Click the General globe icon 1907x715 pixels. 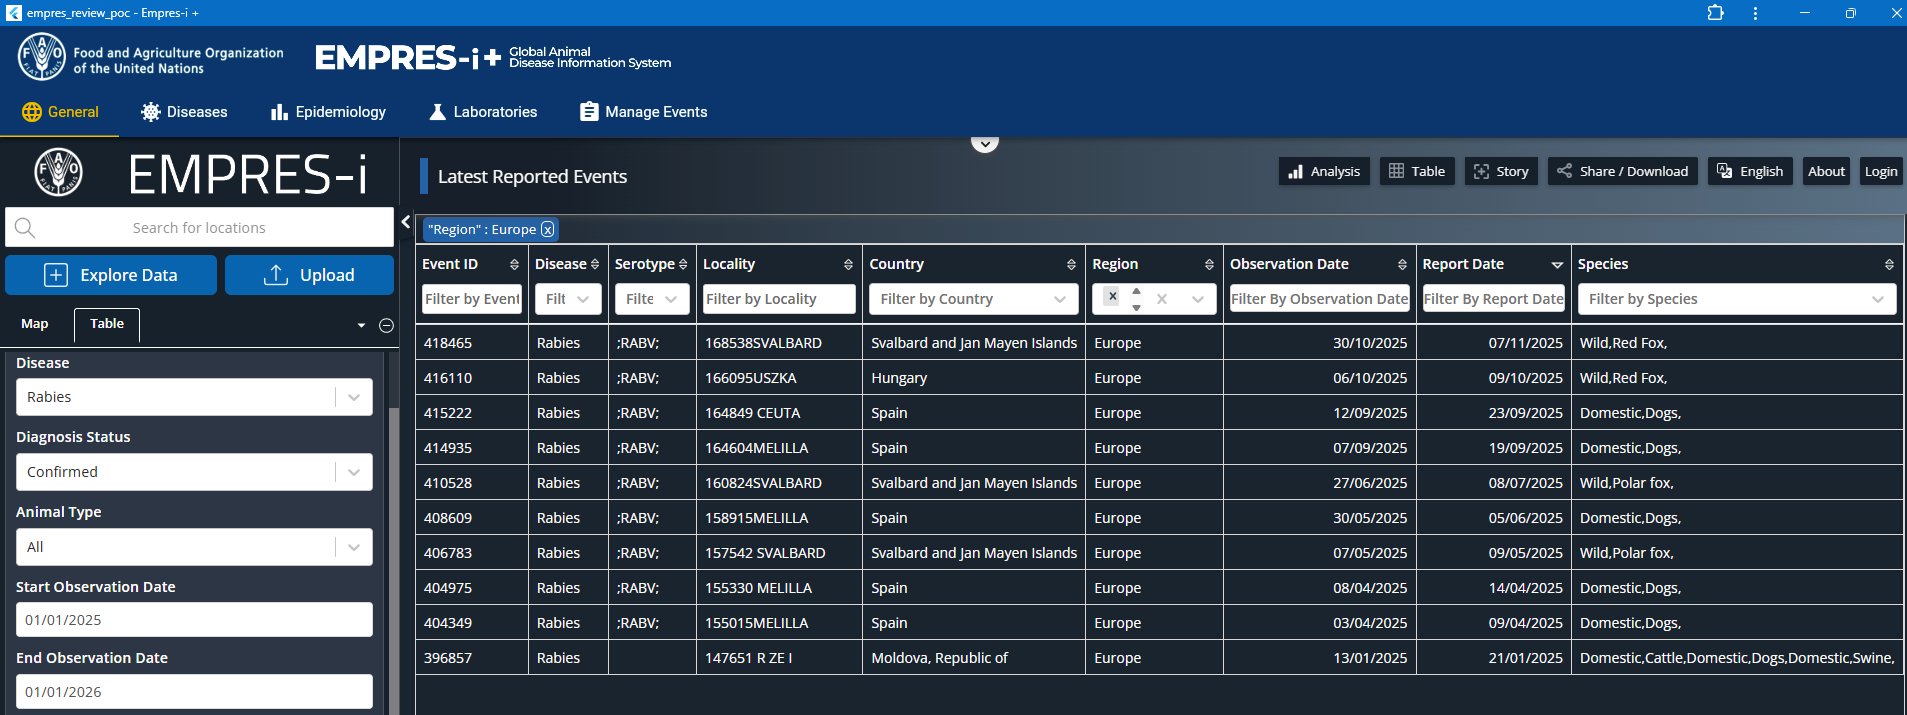pyautogui.click(x=32, y=112)
